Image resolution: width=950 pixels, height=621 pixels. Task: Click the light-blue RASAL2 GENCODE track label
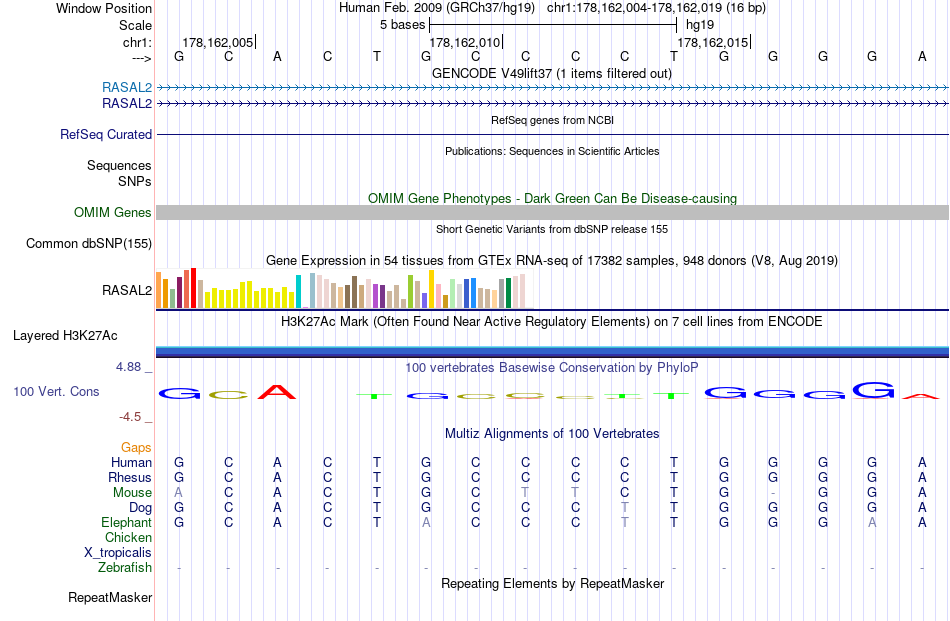click(127, 88)
